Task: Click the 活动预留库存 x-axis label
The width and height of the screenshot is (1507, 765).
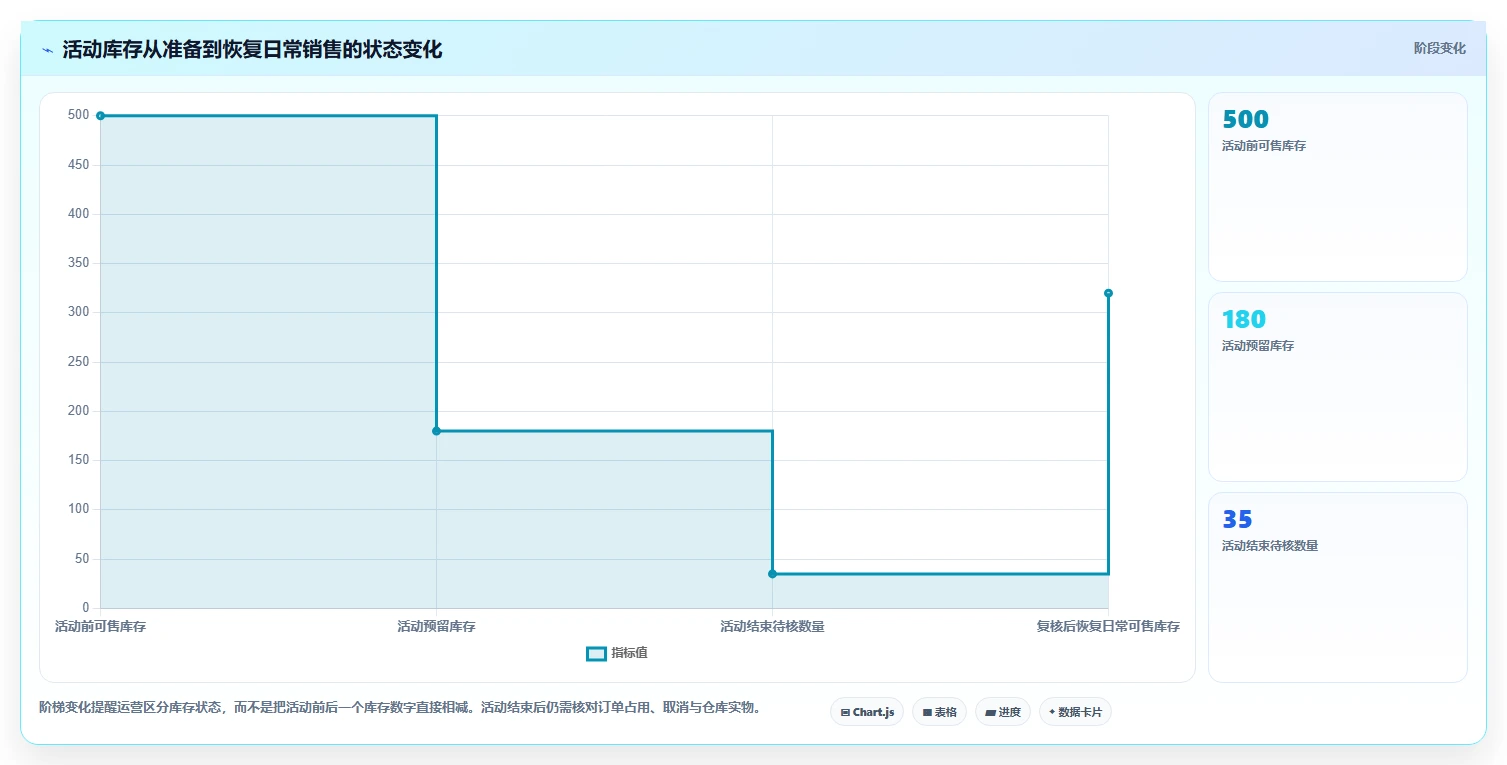Action: 436,627
